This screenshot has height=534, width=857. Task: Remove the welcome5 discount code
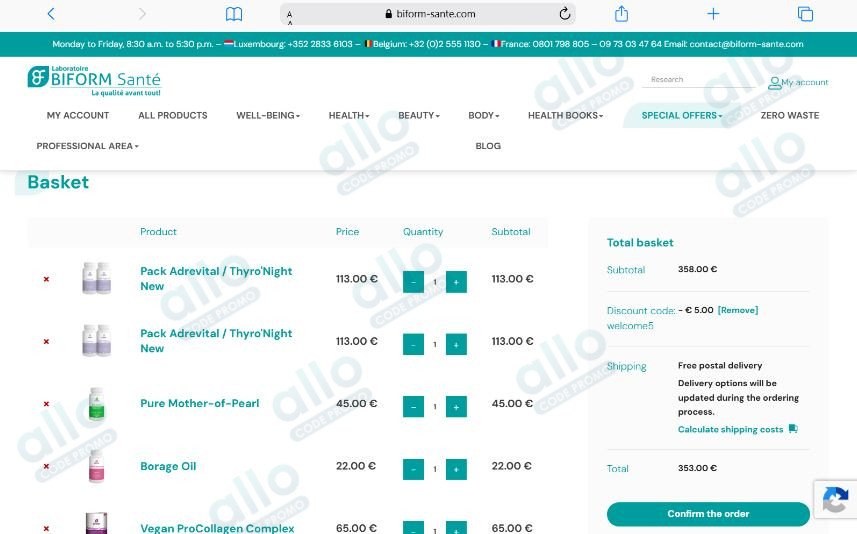coord(738,310)
